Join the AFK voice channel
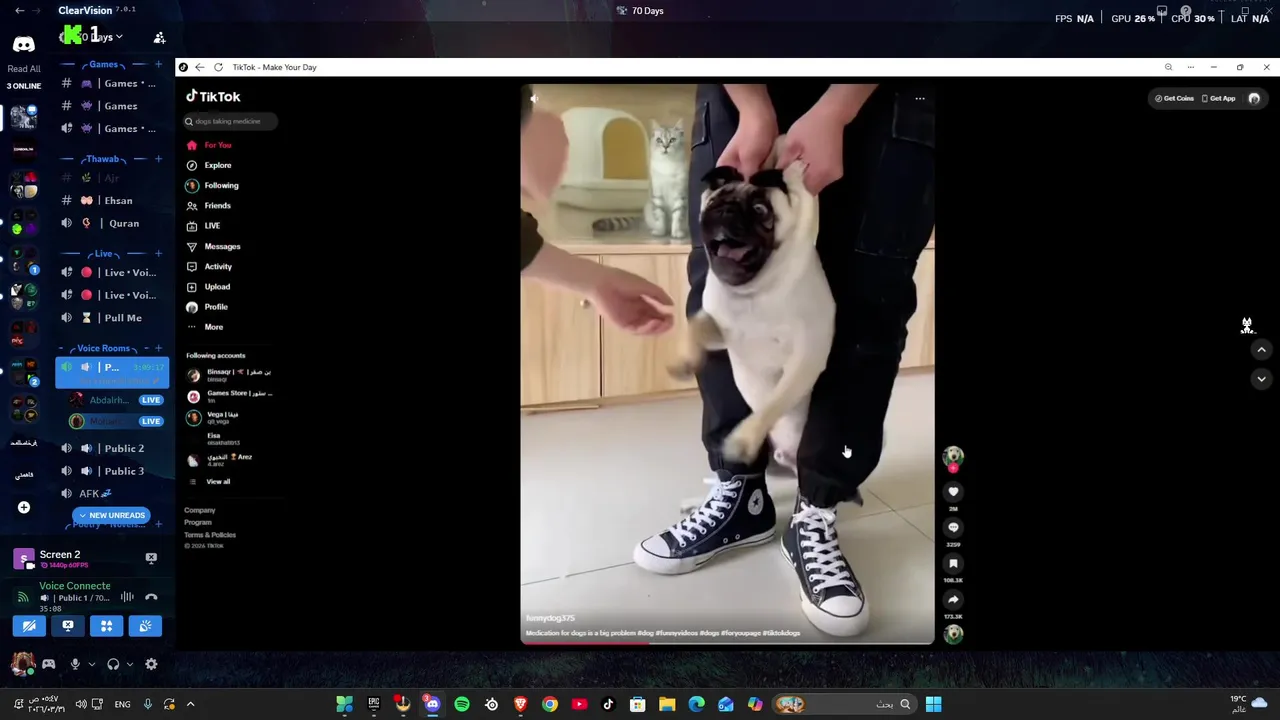The image size is (1280, 720). tap(112, 493)
